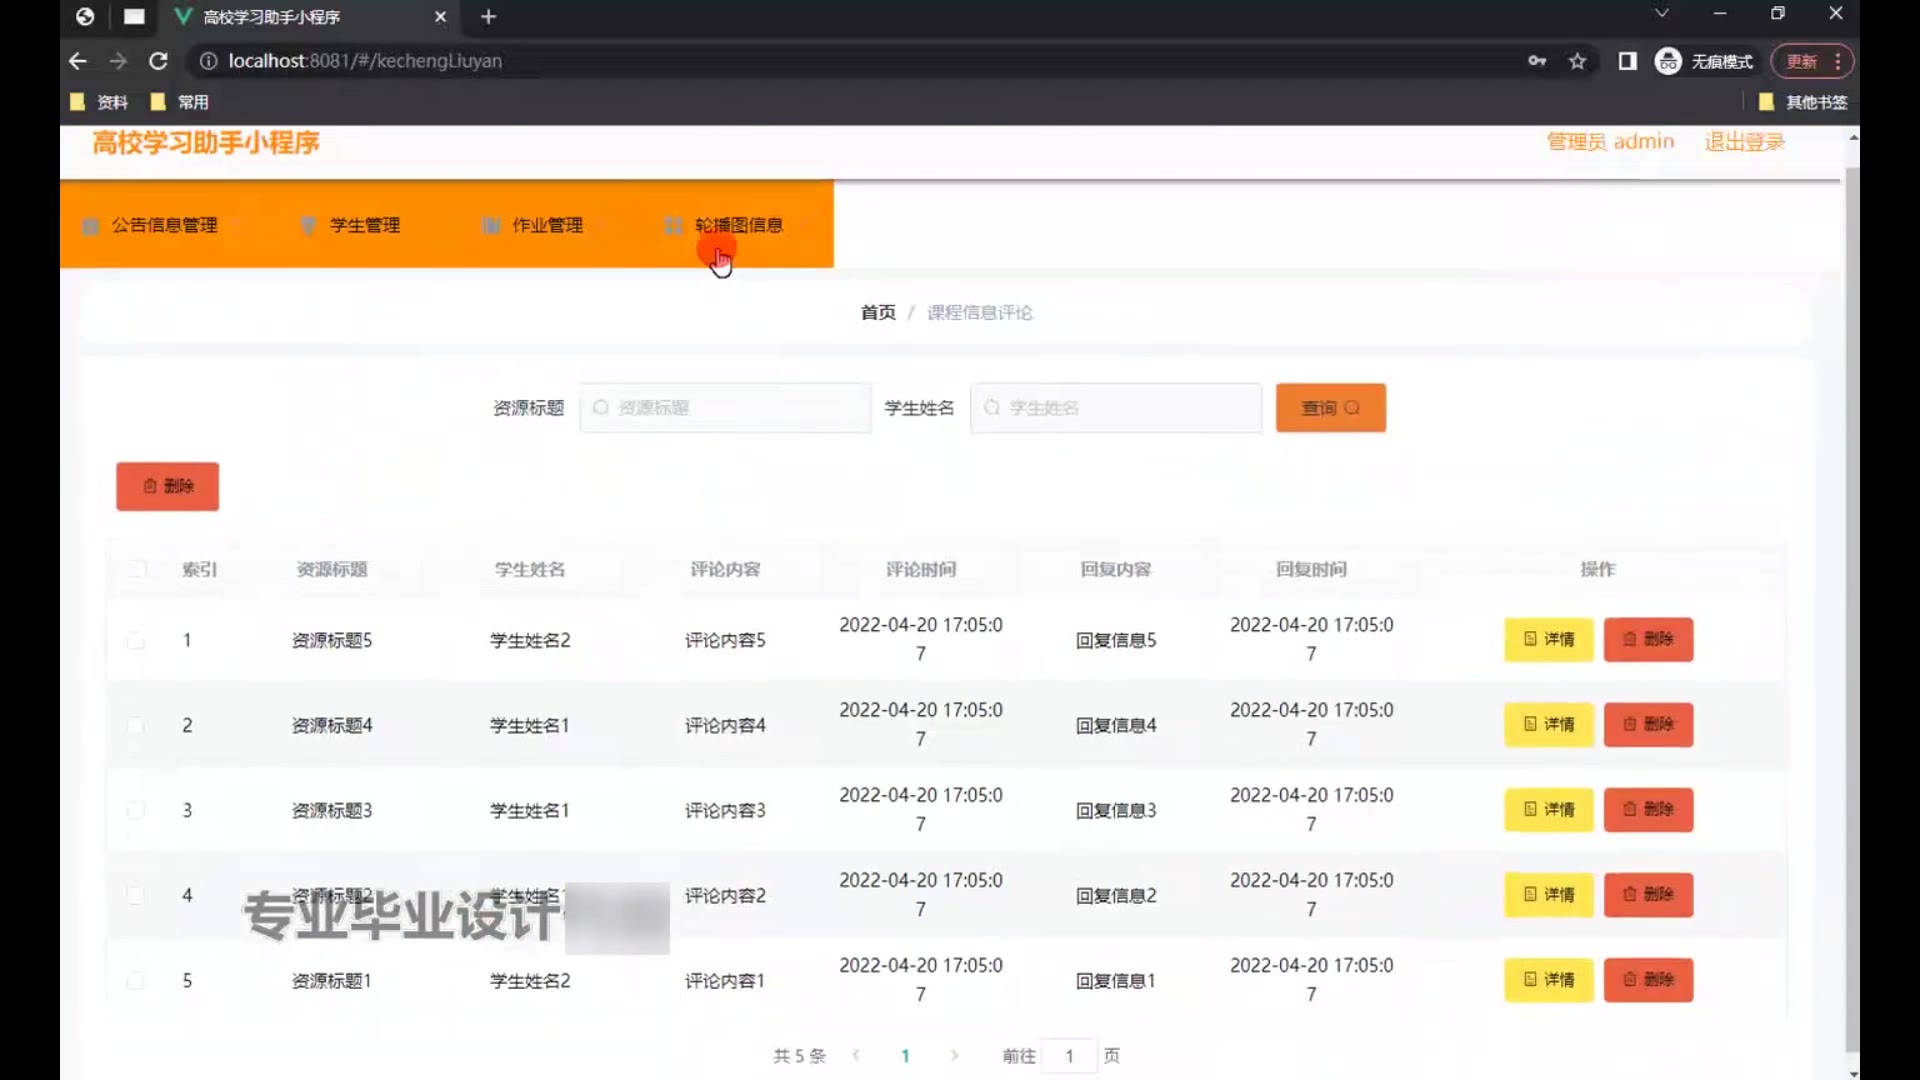
Task: Open the saved passwords key icon
Action: pos(1537,61)
